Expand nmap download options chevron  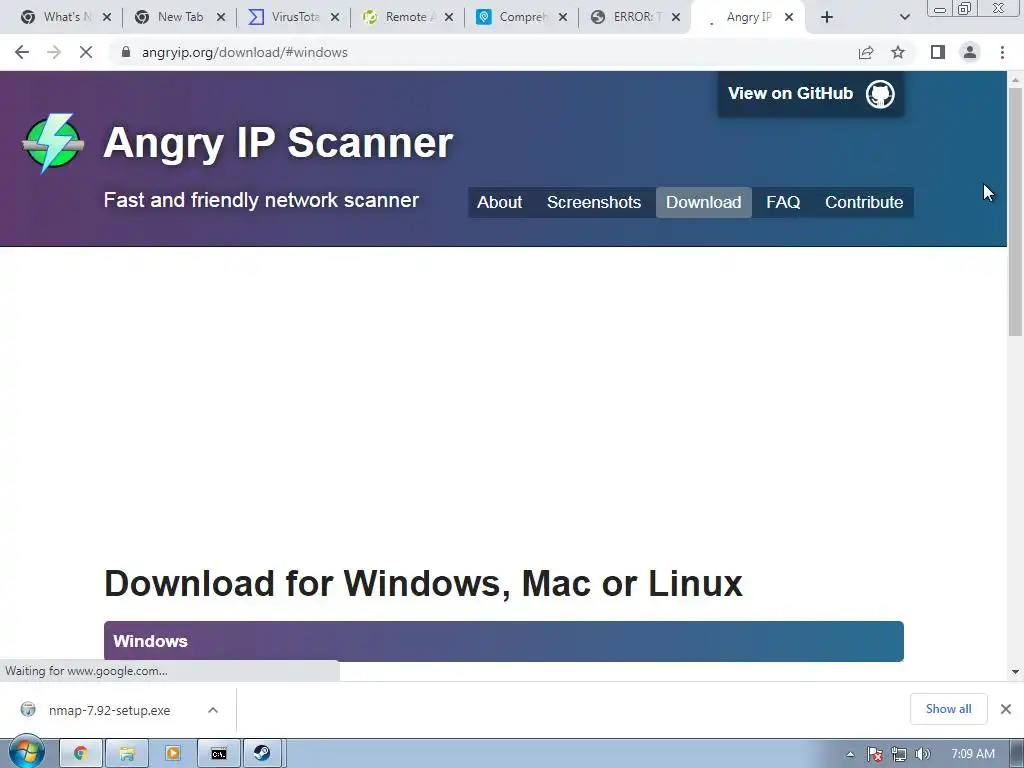click(213, 710)
